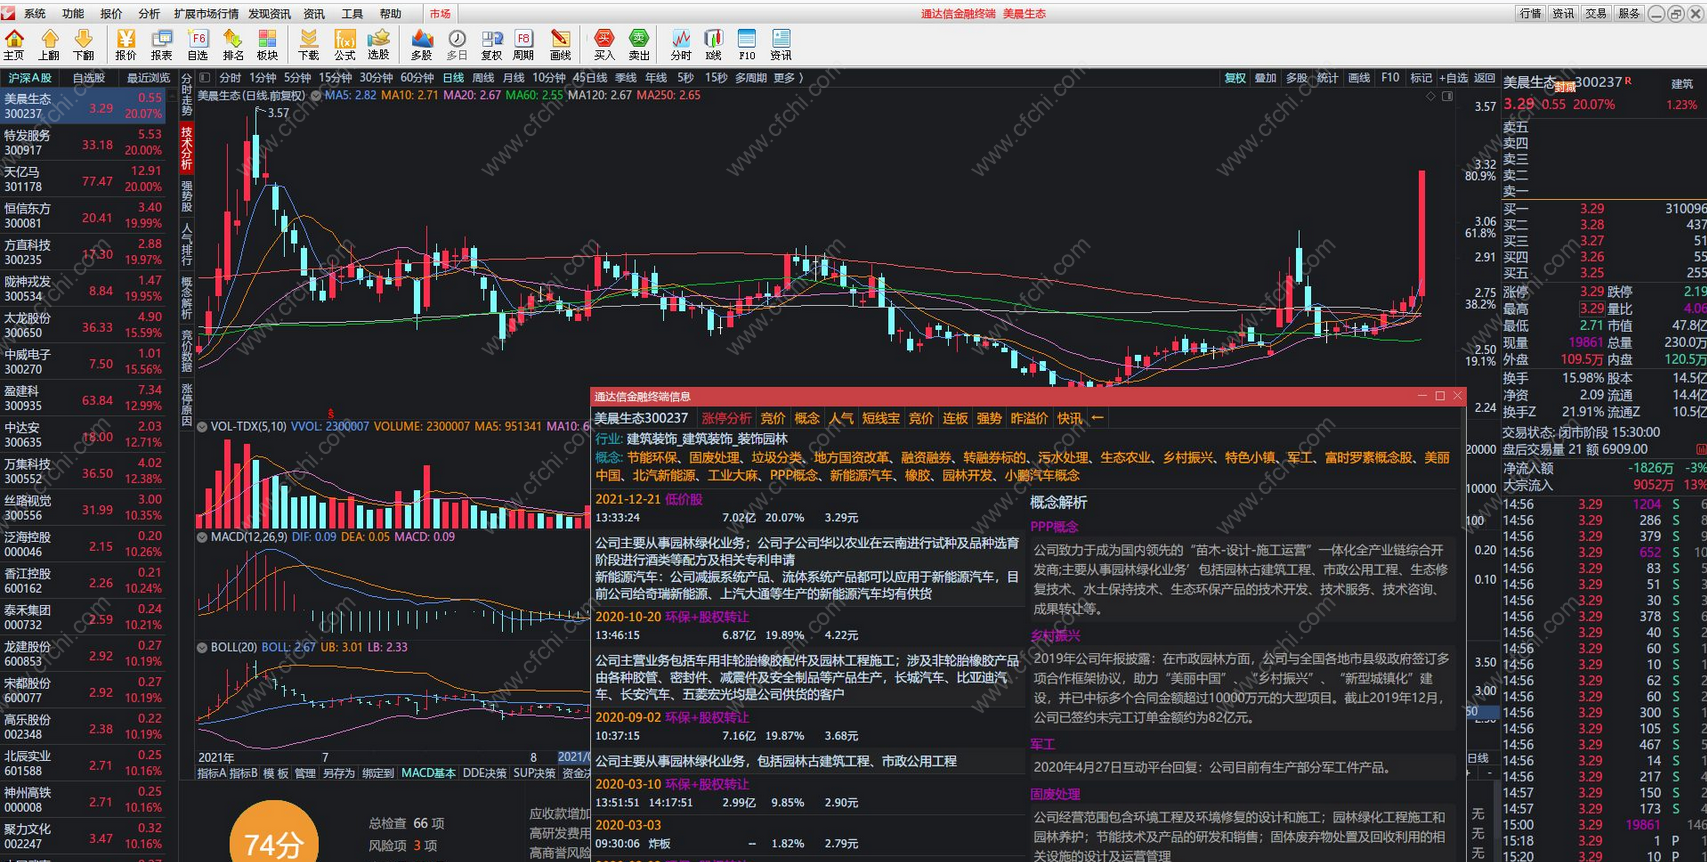Click the small panel icon left of 分时
Screen dimensions: 1707x862
click(x=205, y=77)
